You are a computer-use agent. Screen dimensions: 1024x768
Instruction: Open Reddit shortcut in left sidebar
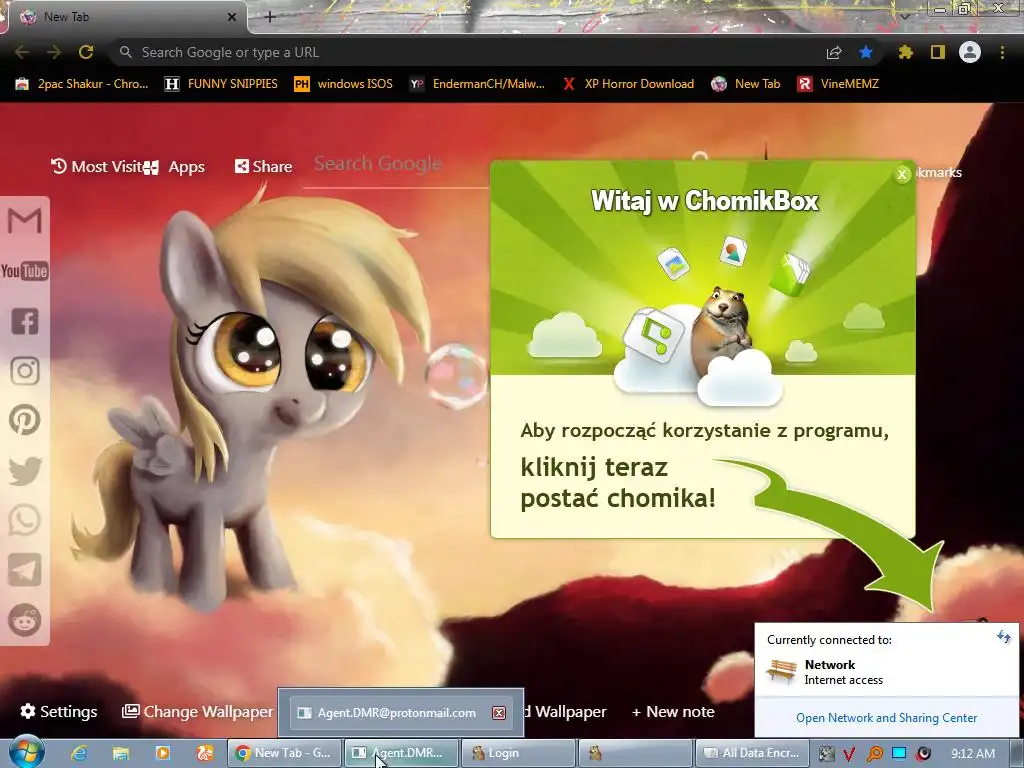pyautogui.click(x=25, y=620)
